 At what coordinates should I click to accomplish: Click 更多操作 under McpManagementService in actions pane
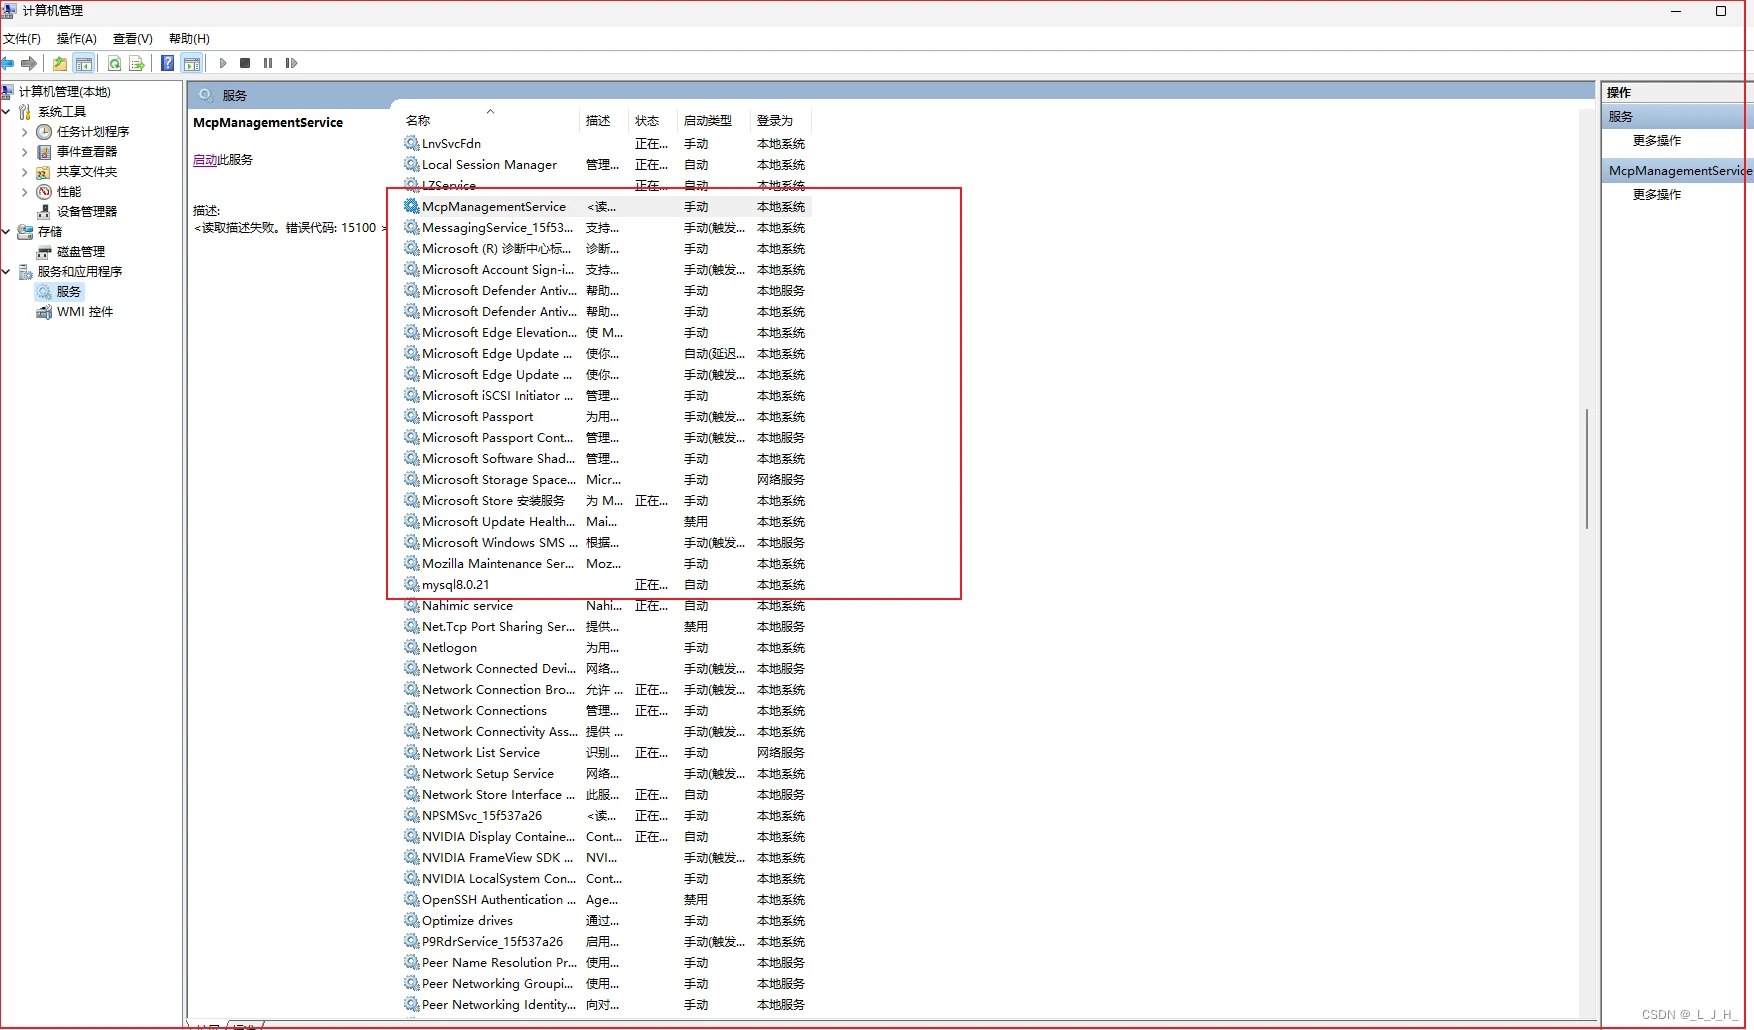(x=1656, y=195)
